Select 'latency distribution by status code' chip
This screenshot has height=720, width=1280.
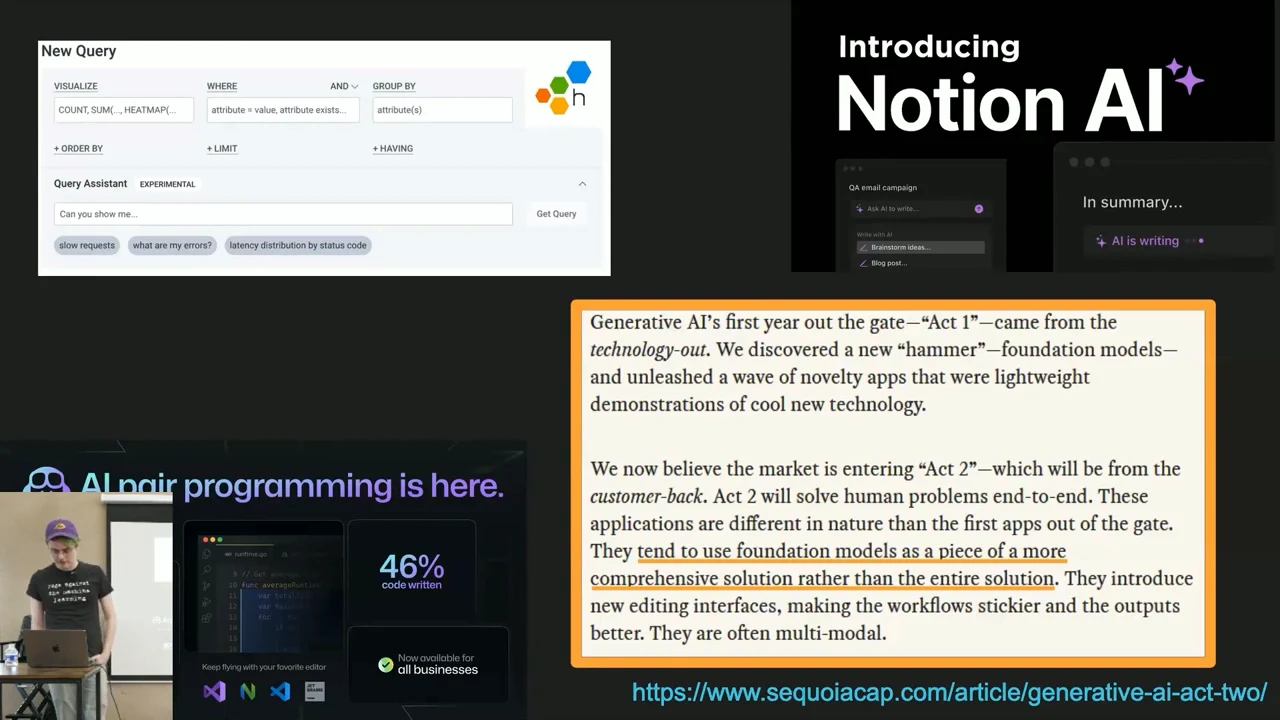click(x=298, y=245)
